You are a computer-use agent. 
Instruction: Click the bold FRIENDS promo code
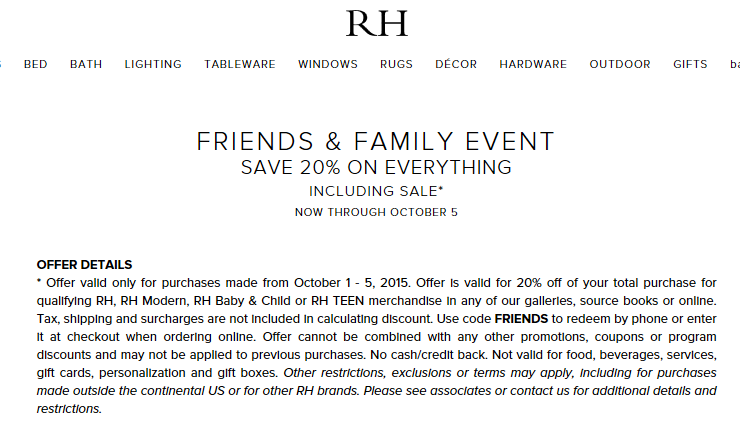tap(521, 319)
